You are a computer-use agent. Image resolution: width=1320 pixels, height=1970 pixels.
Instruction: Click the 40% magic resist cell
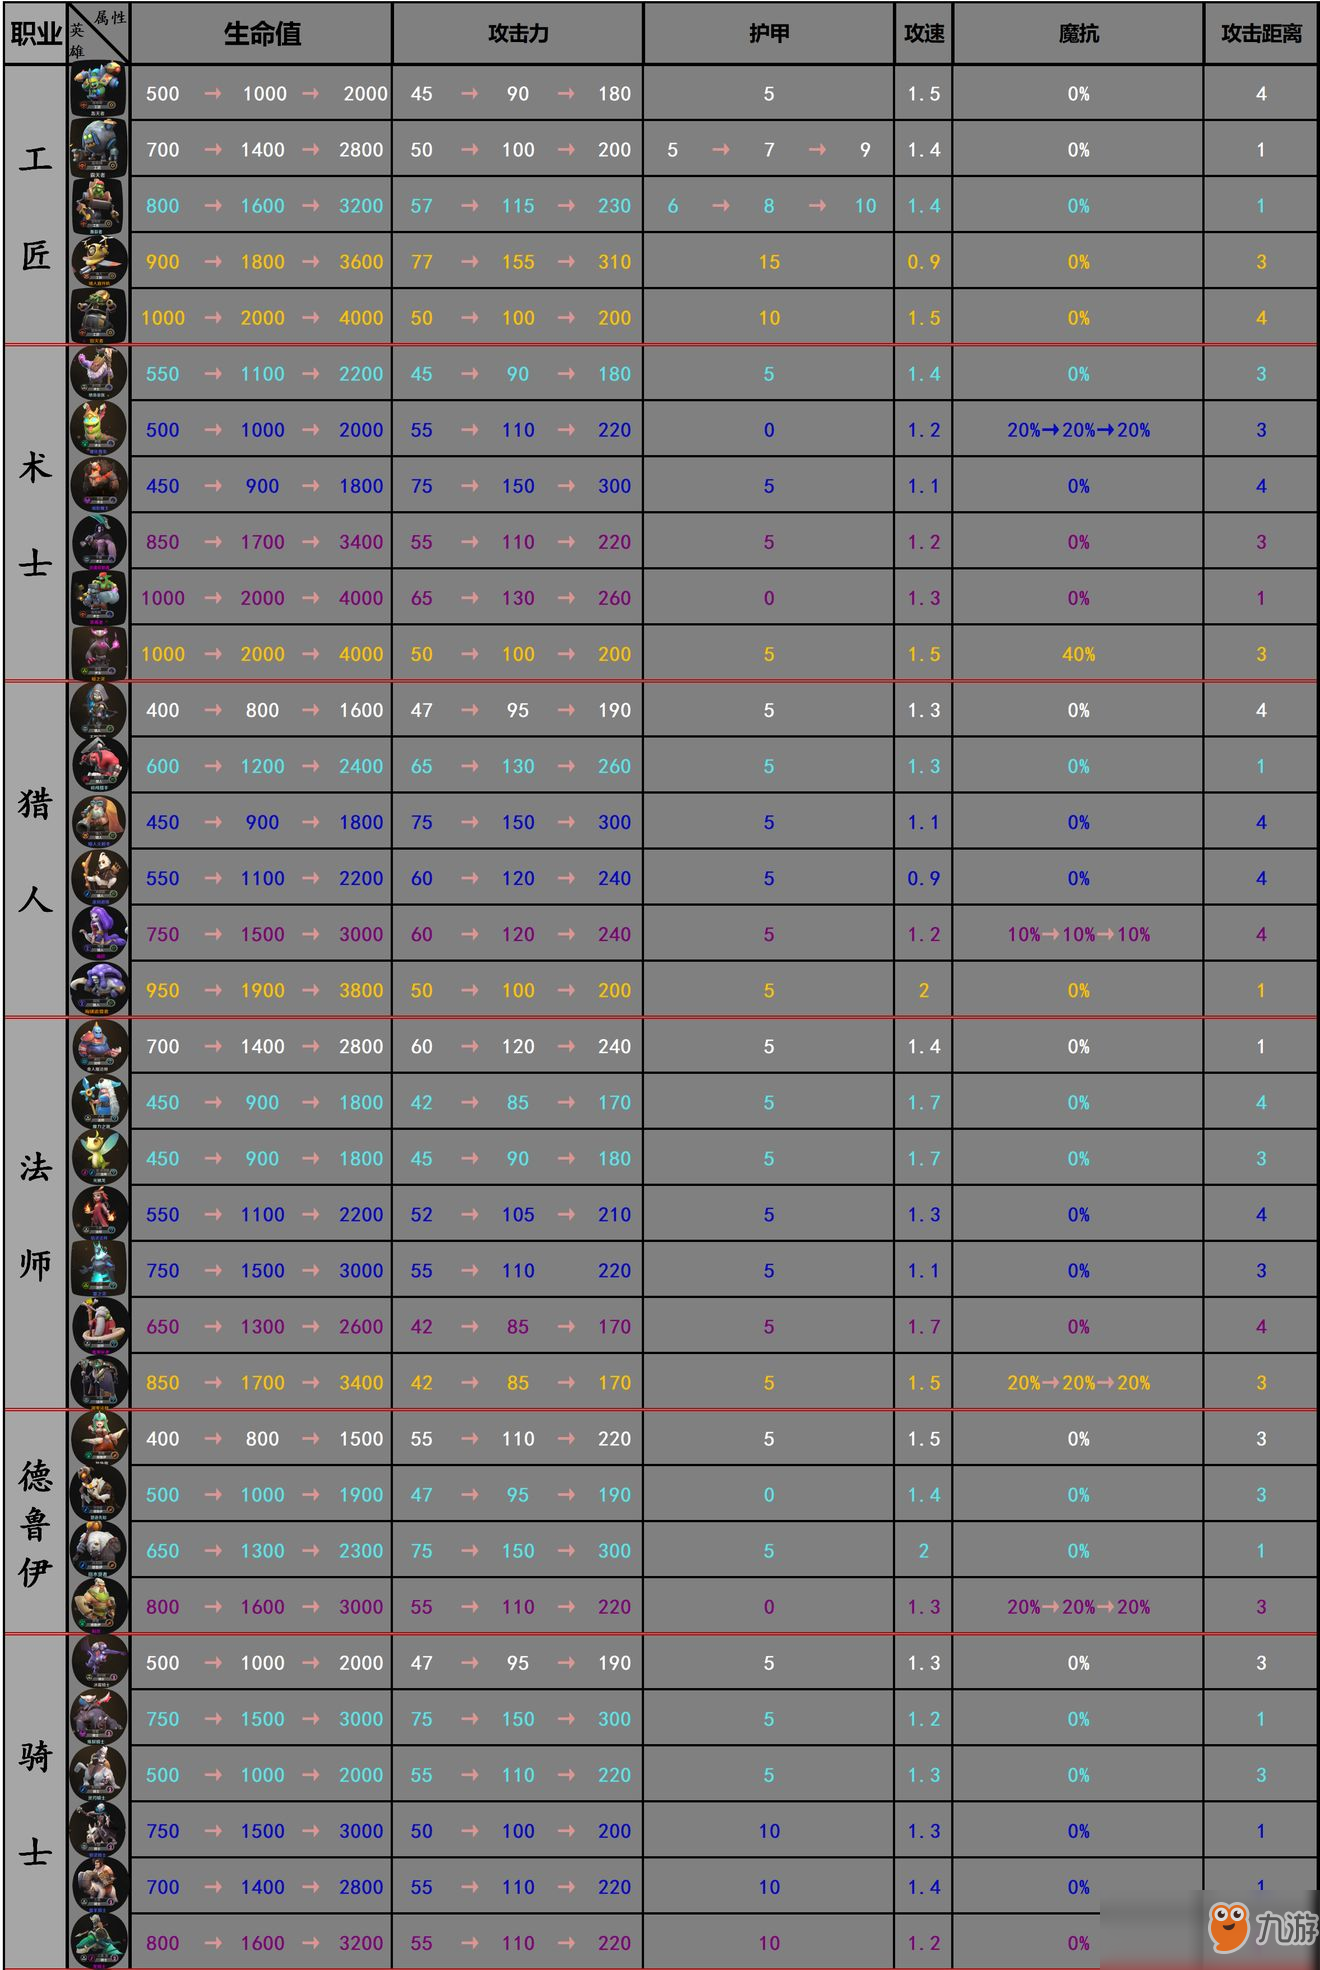[x=1078, y=653]
